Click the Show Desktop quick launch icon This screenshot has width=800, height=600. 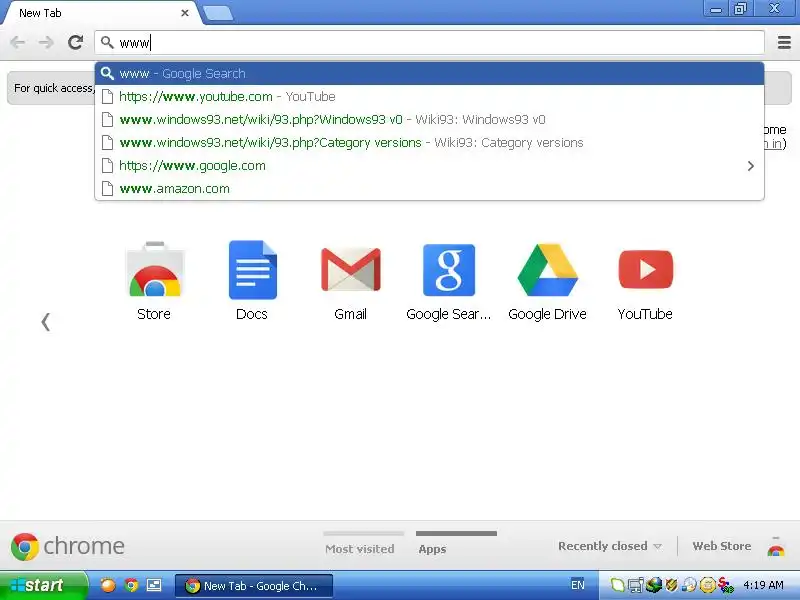tap(154, 585)
